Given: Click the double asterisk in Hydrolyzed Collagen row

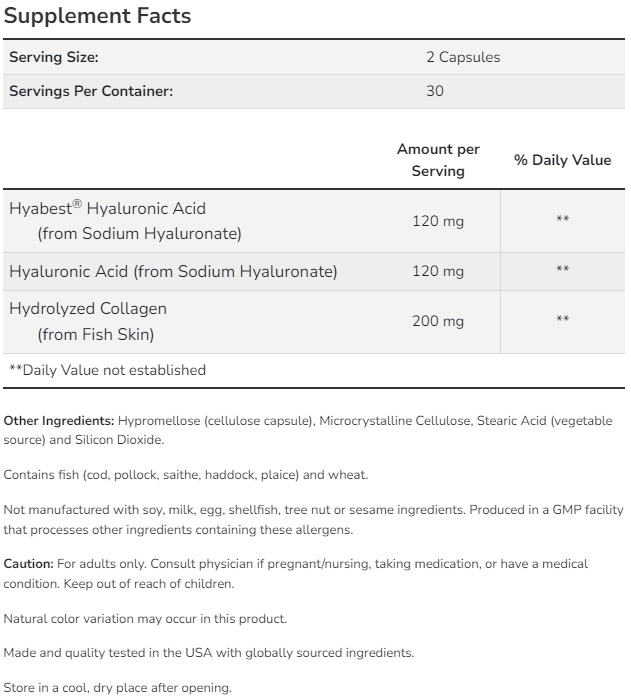Looking at the screenshot, I should pos(562,320).
